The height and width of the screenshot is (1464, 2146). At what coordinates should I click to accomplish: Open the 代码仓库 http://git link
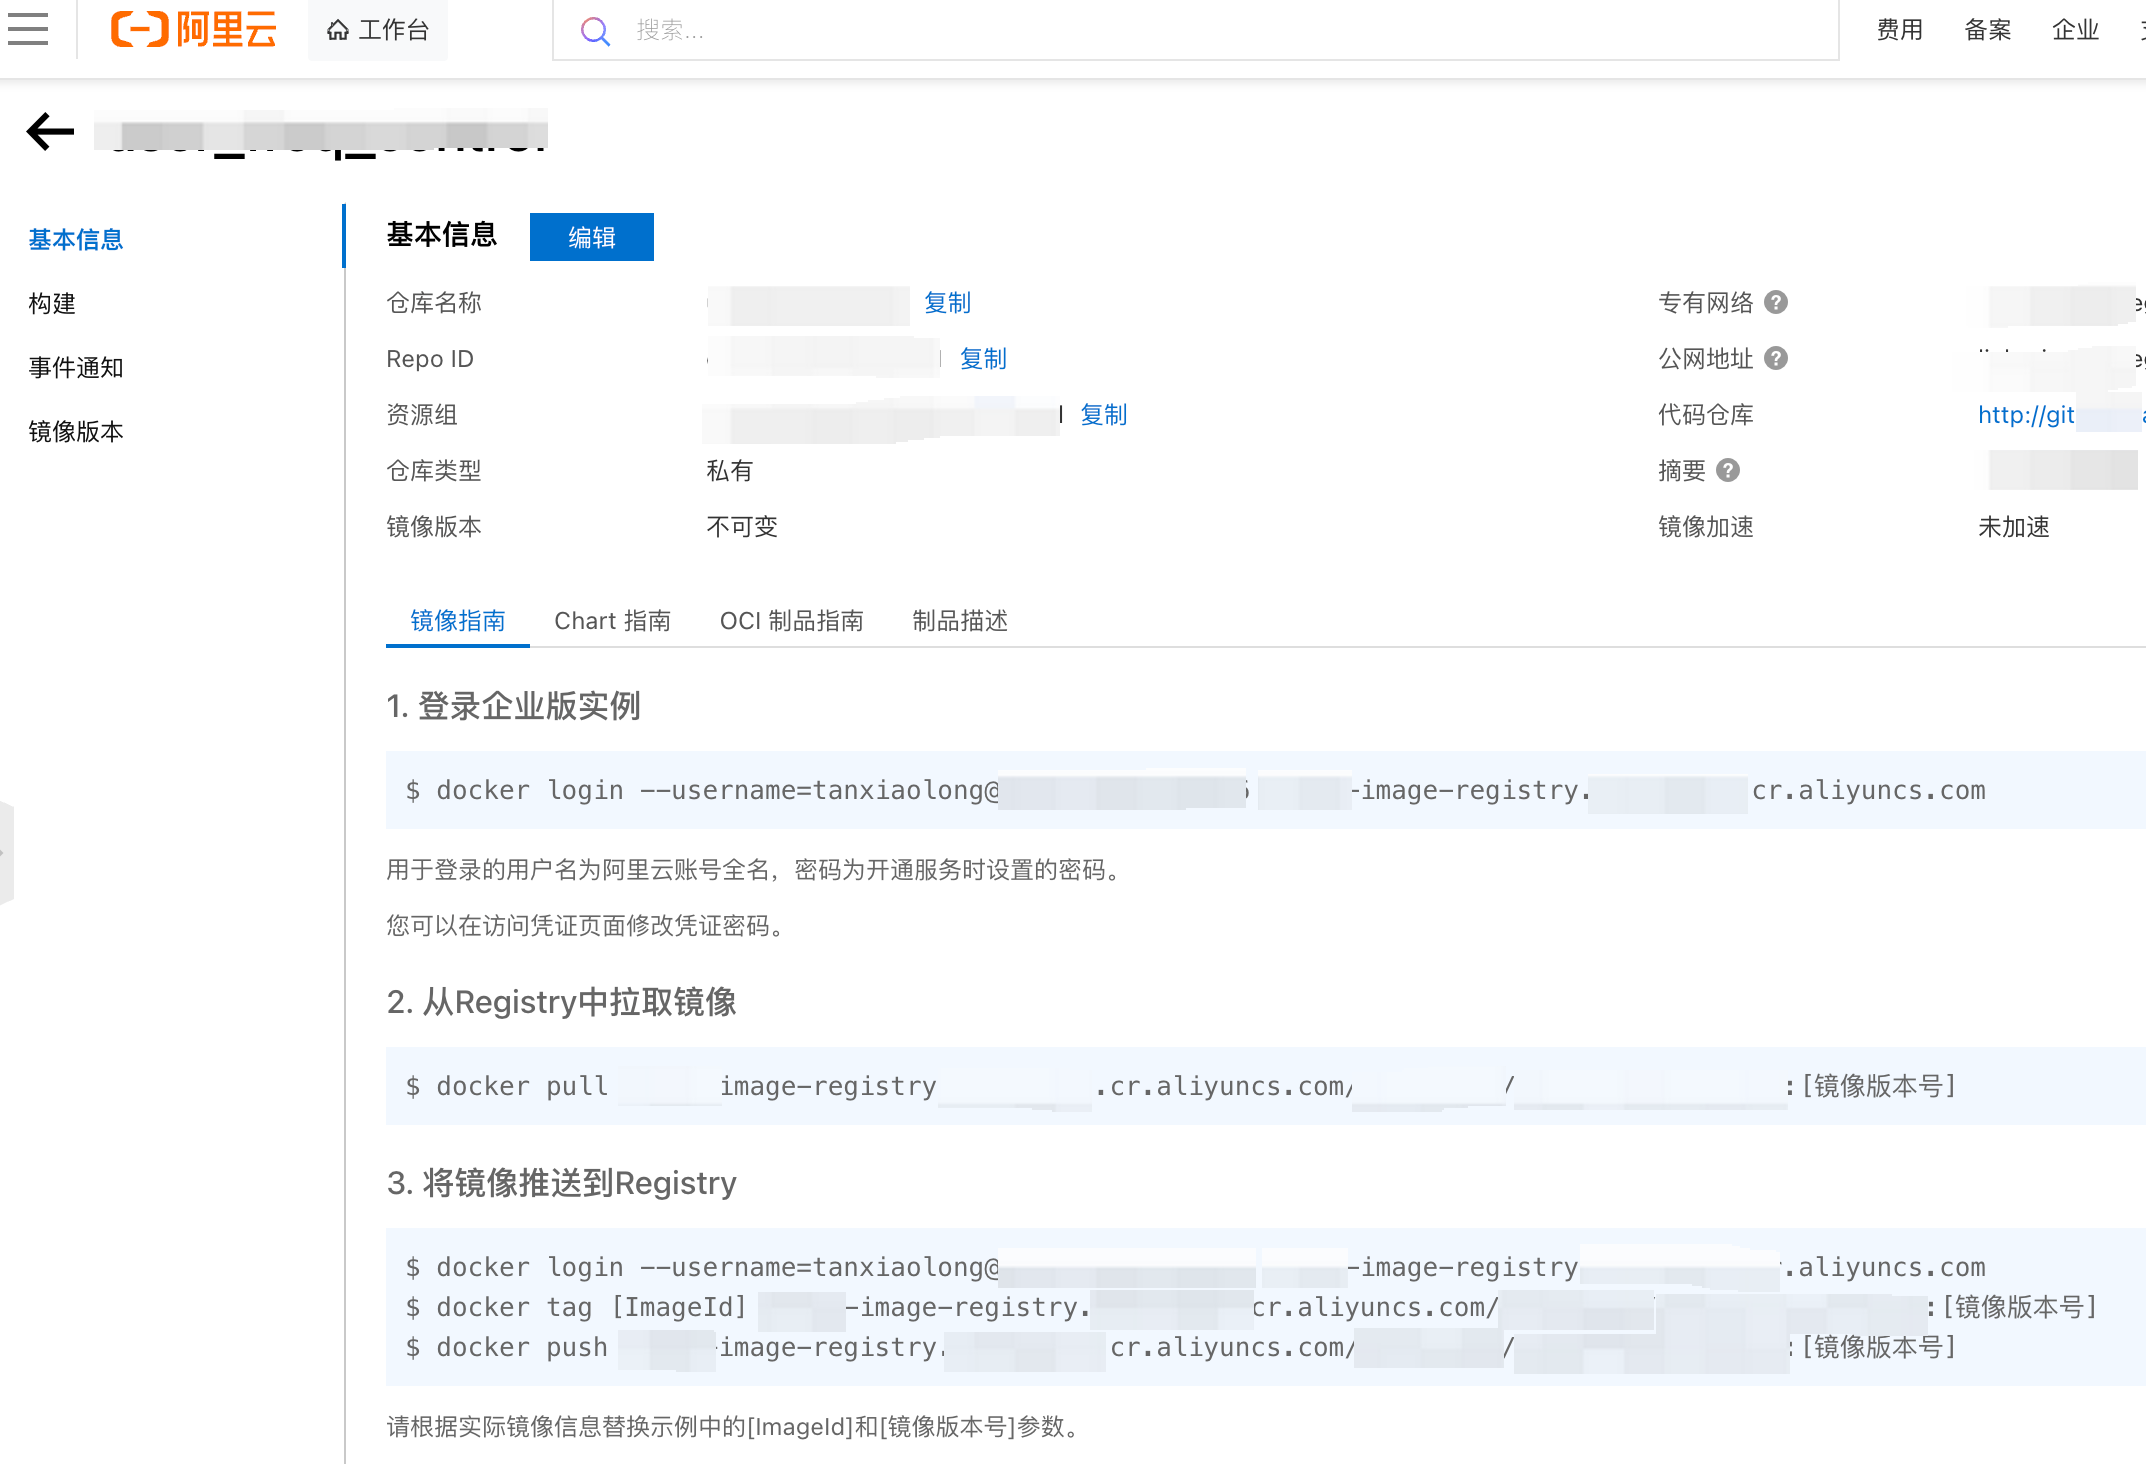click(2026, 415)
